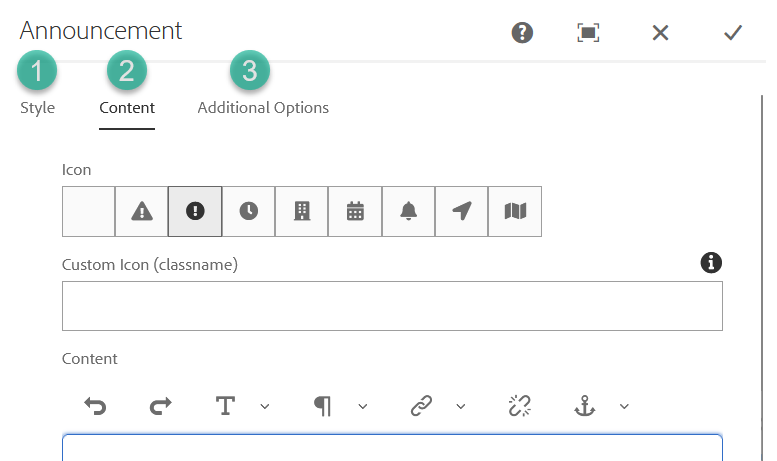Screen dimensions: 777x461
Task: Pick the map icon option
Action: pos(515,211)
